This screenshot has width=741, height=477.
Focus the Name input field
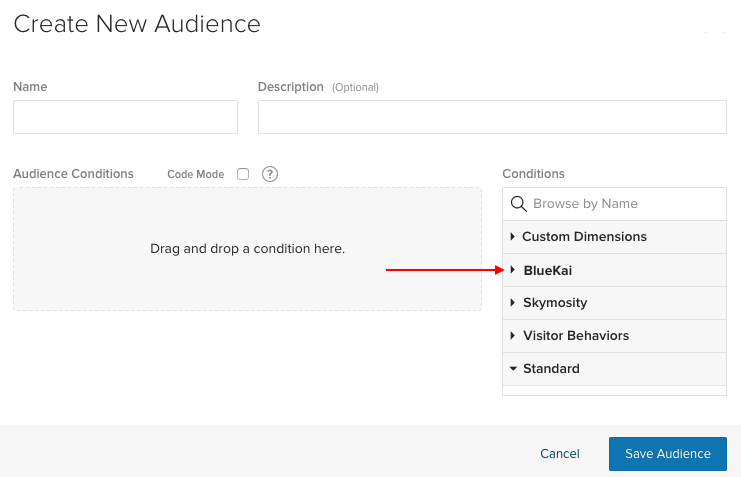[125, 117]
